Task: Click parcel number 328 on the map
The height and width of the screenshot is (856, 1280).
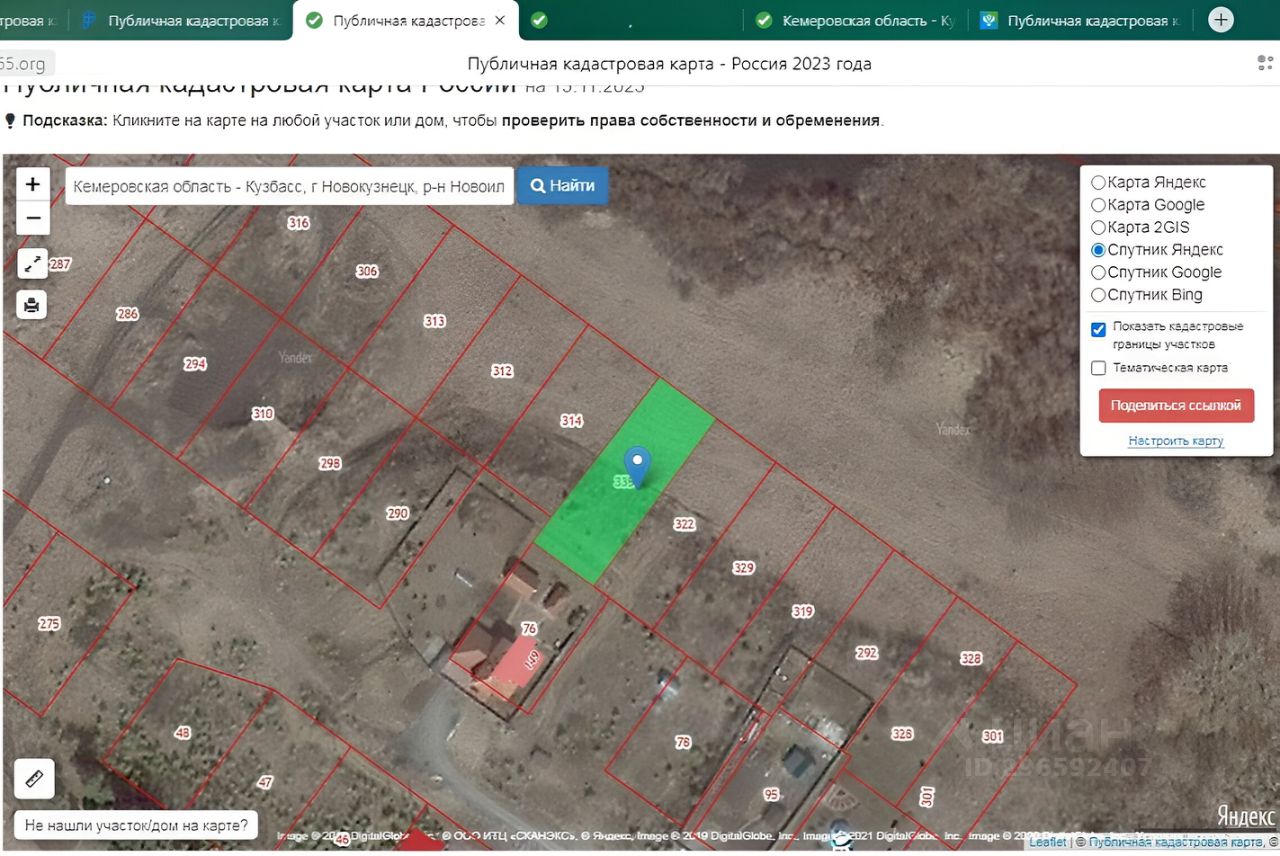Action: [x=971, y=658]
